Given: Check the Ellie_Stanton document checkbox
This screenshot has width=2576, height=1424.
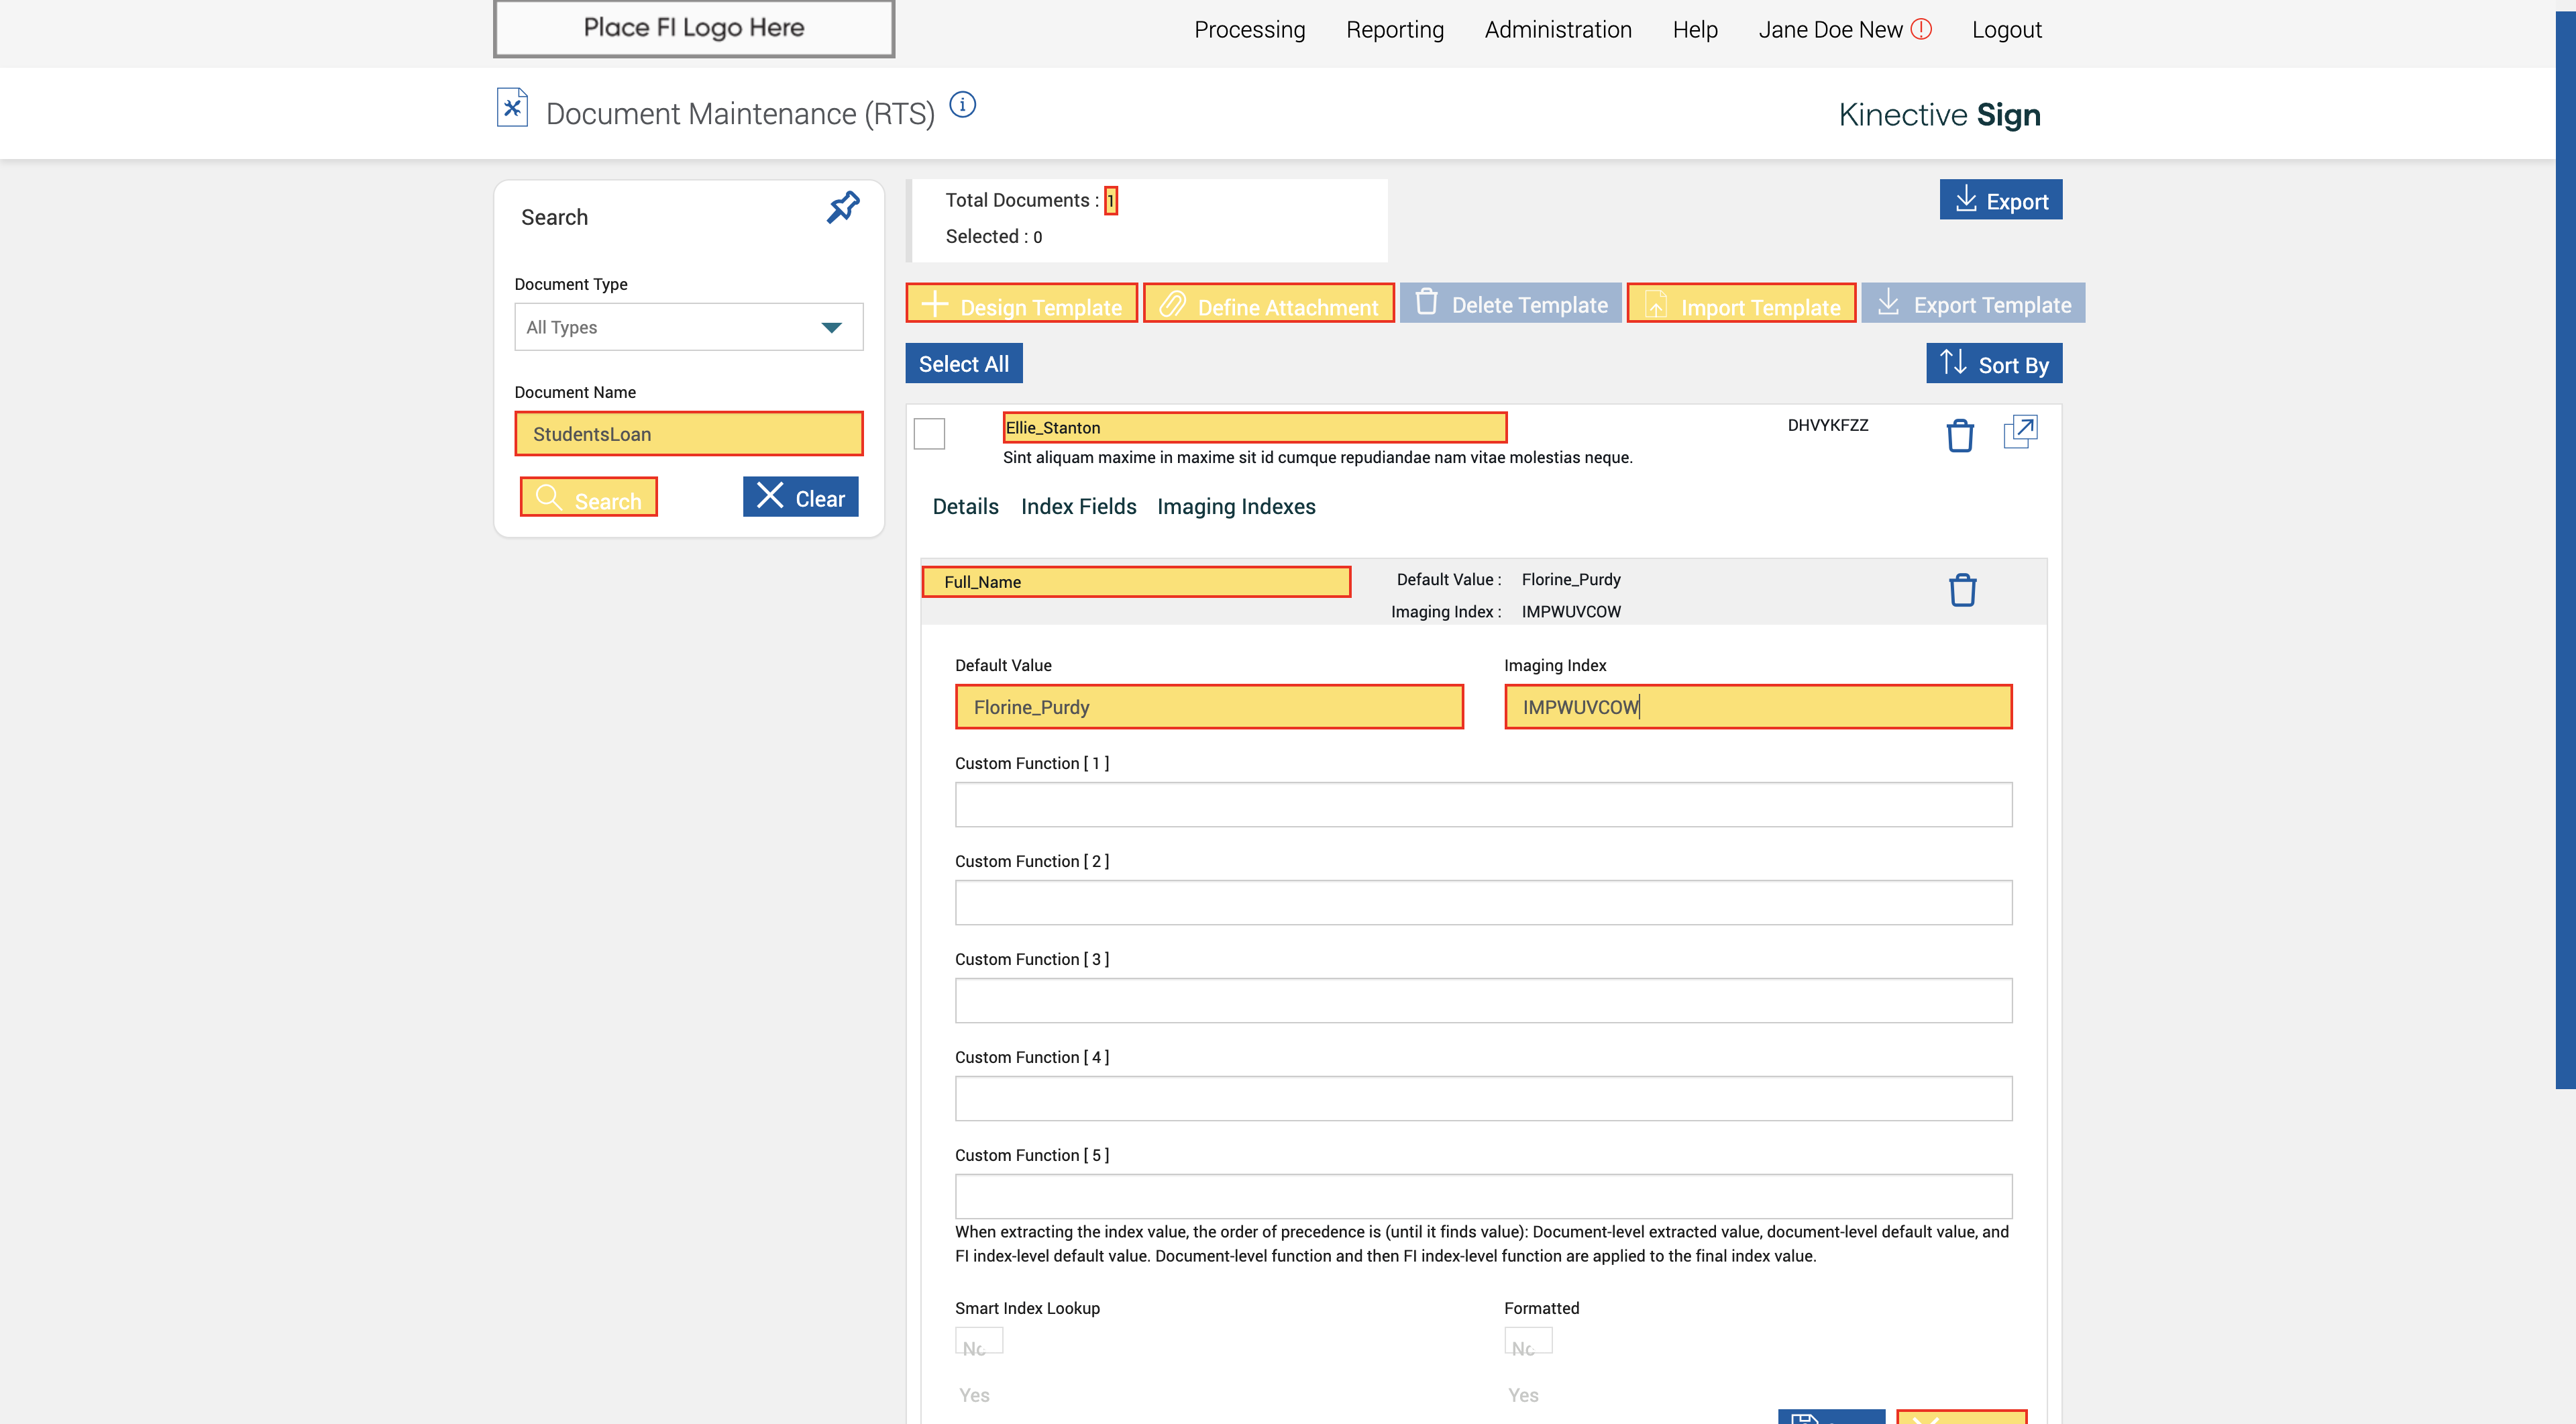Looking at the screenshot, I should [x=929, y=434].
